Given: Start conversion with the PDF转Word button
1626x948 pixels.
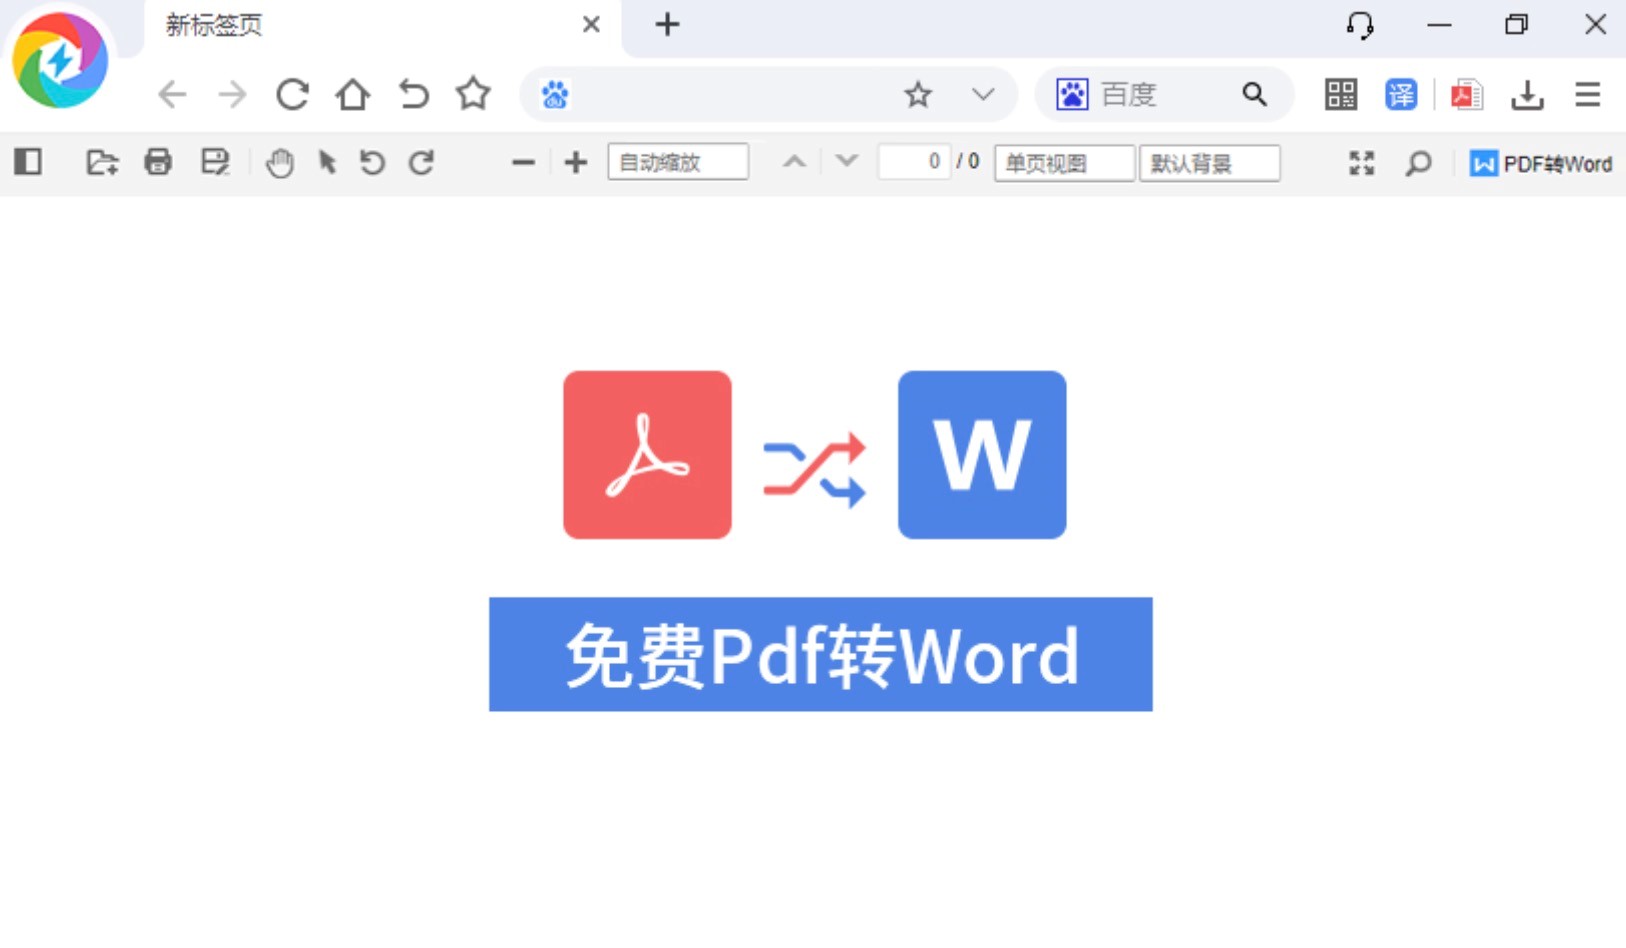Looking at the screenshot, I should [1541, 164].
